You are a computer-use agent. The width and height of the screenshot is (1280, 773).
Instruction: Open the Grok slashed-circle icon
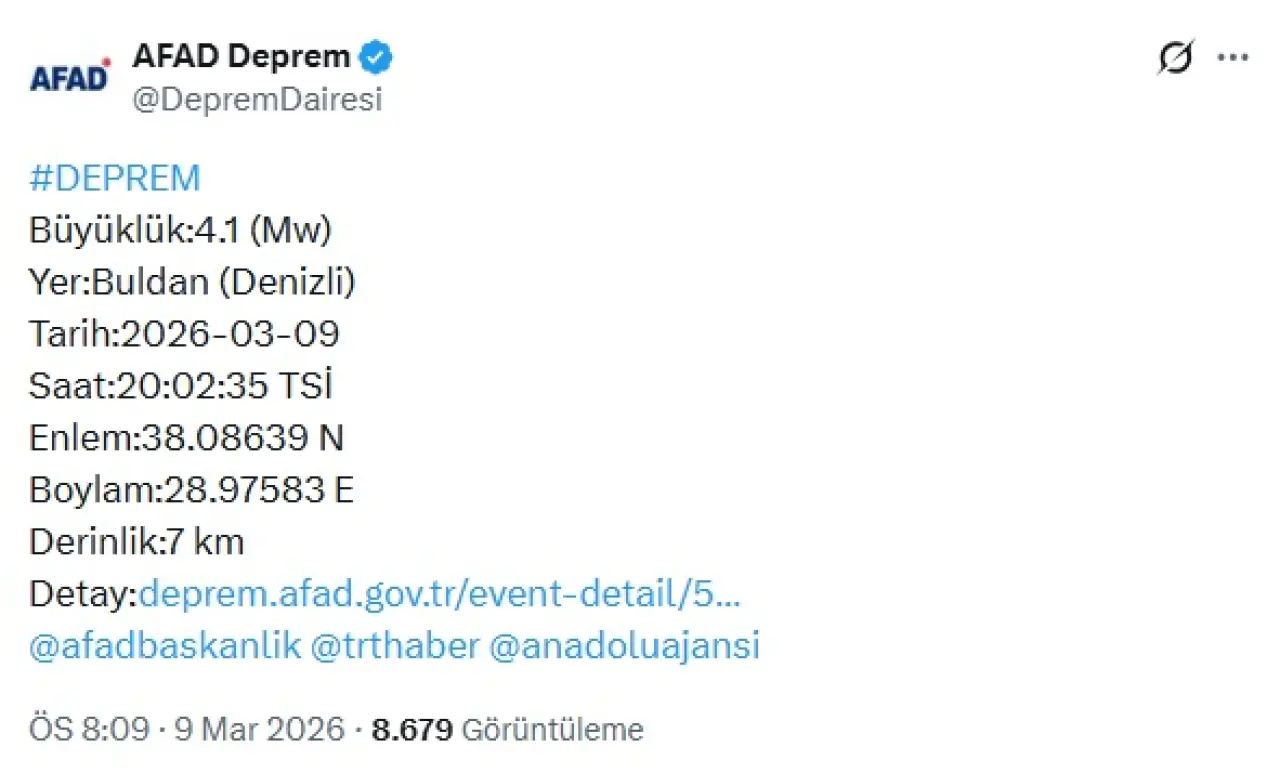coord(1174,58)
